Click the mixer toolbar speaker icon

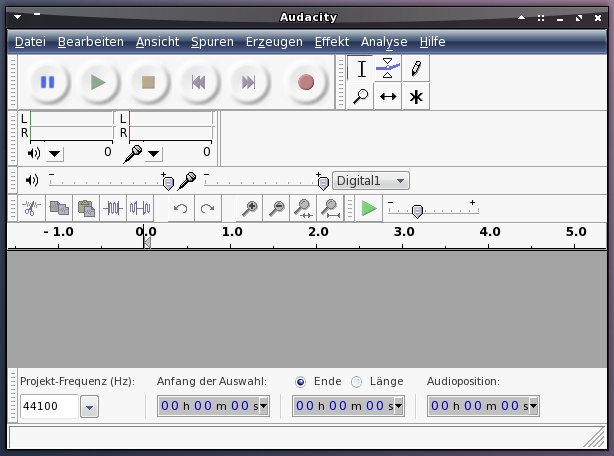pos(32,180)
